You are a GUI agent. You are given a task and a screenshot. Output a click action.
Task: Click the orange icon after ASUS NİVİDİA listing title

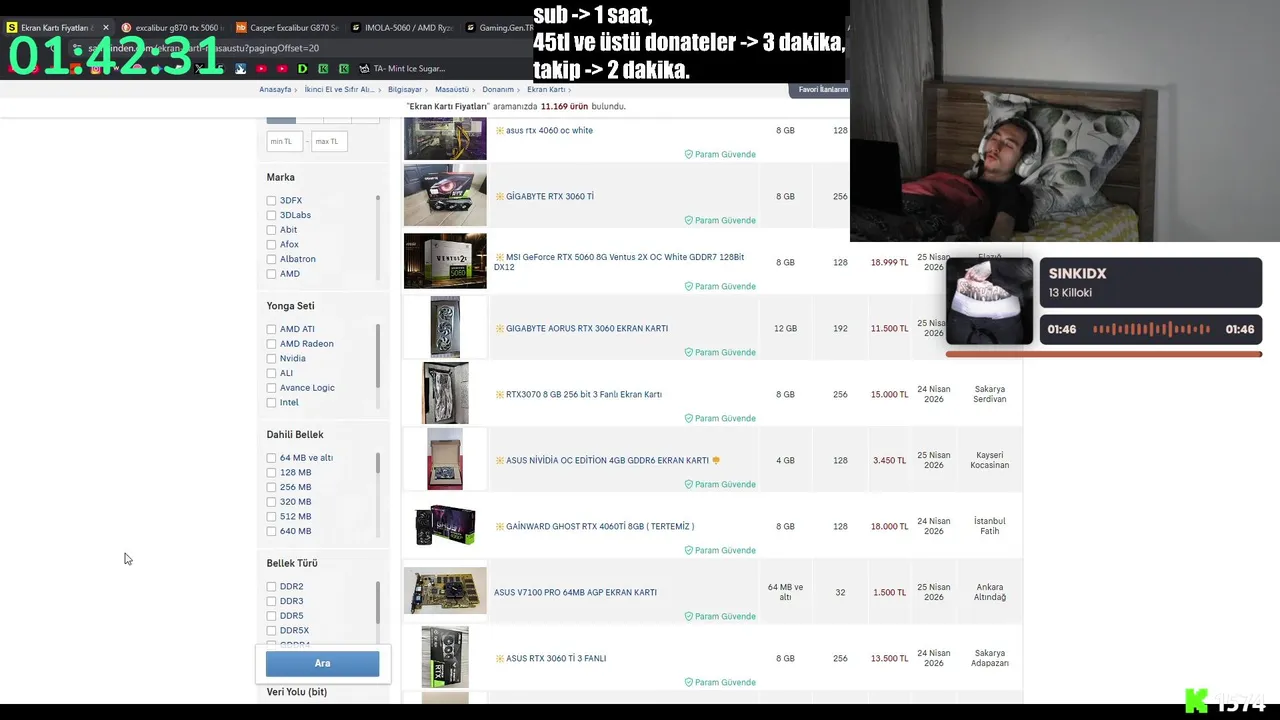point(716,460)
